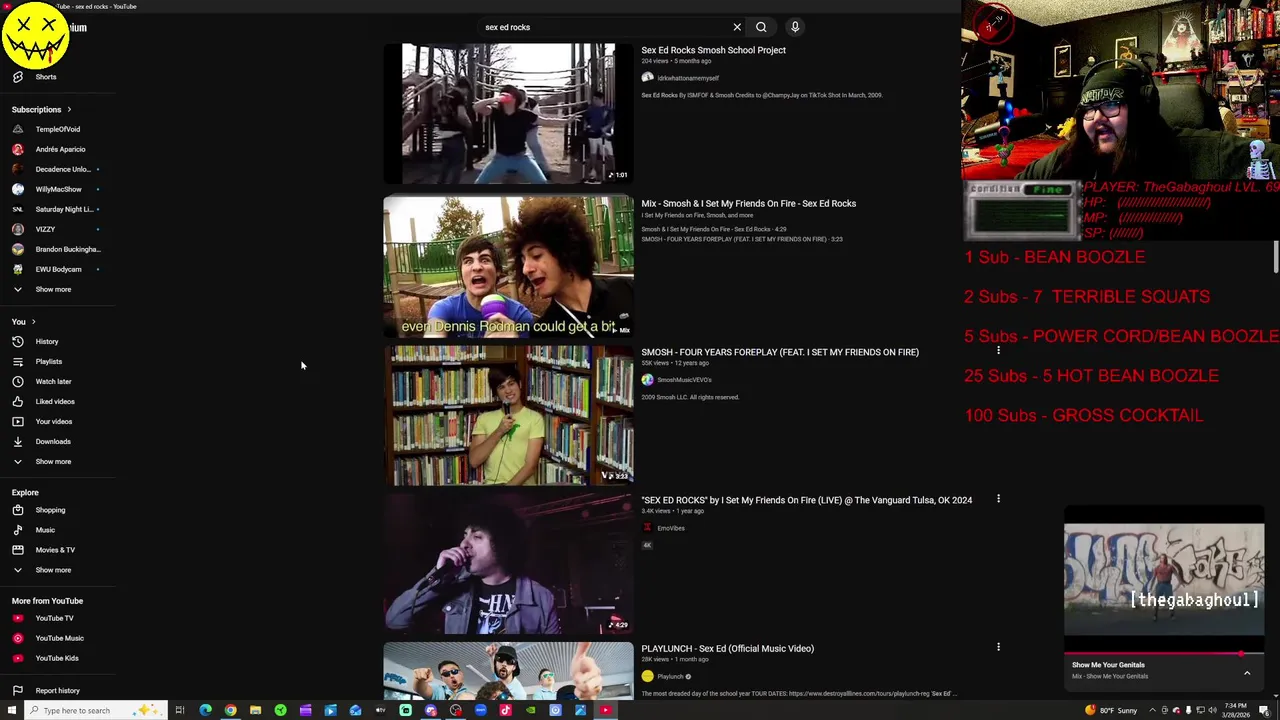Screen dimensions: 1280x720
Task: Click the miniplayer video preview
Action: pyautogui.click(x=1164, y=580)
